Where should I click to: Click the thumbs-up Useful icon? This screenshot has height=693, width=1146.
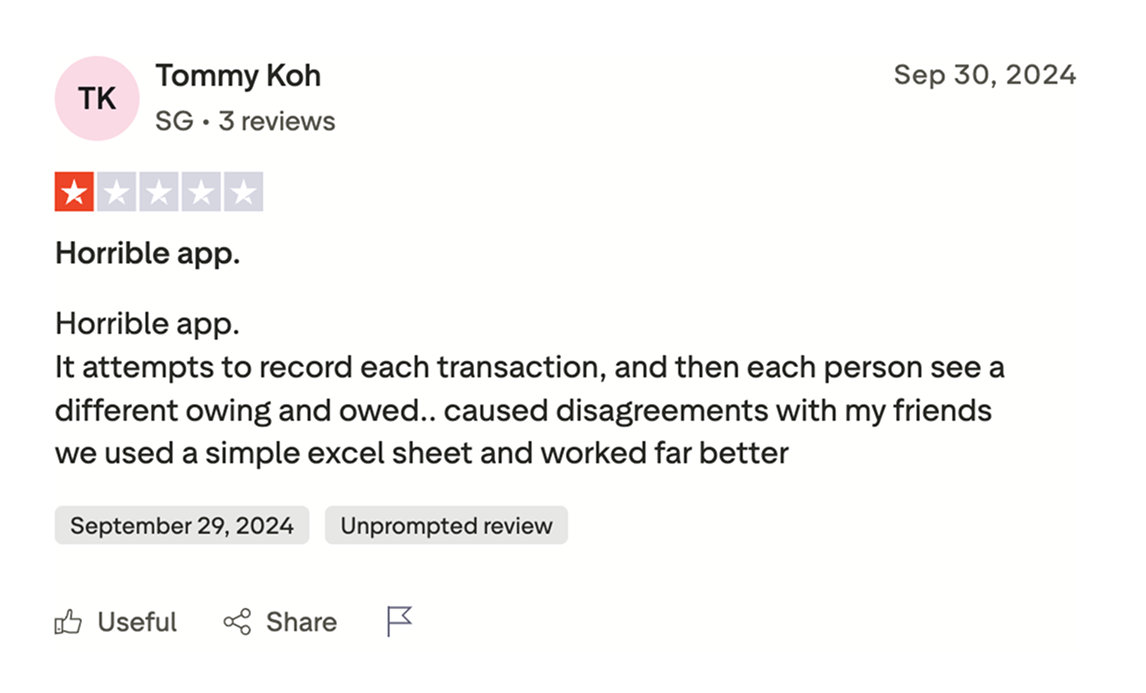point(68,623)
